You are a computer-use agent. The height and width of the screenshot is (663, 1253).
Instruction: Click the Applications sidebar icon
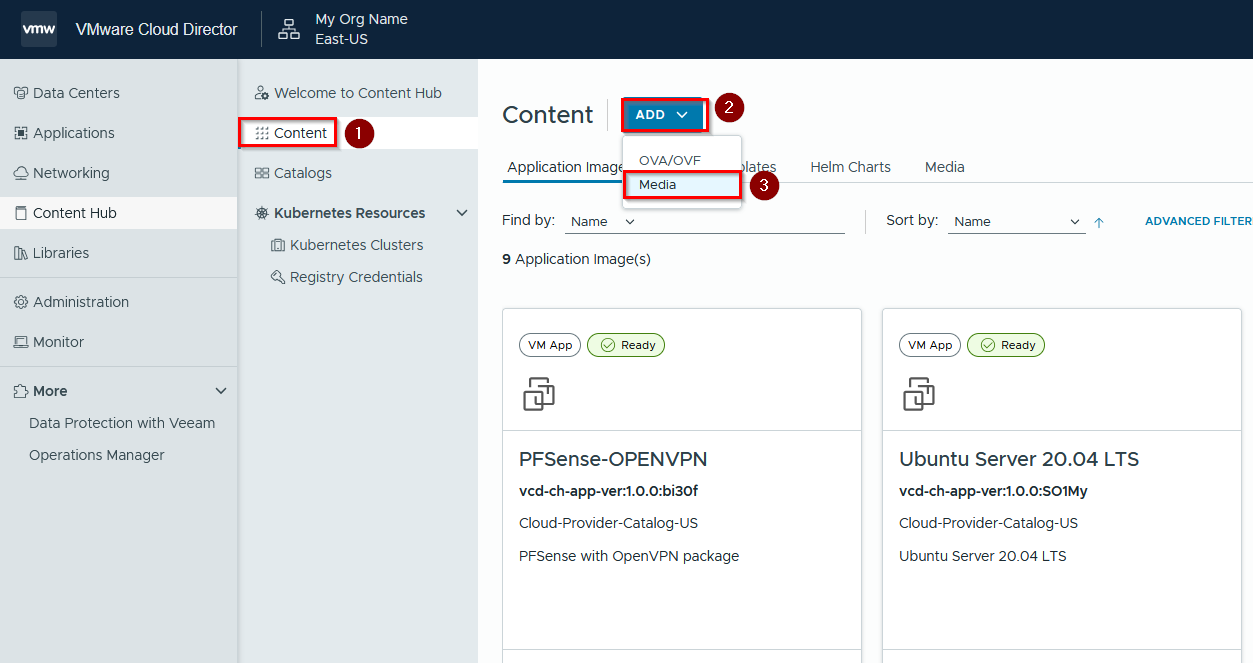[20, 133]
